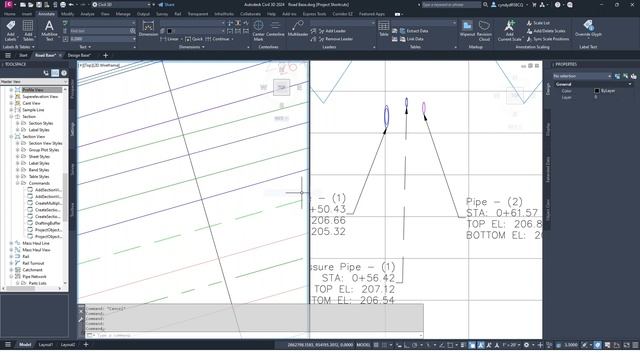
Task: Click the Save icon in quick access toolbar
Action: (x=39, y=4)
